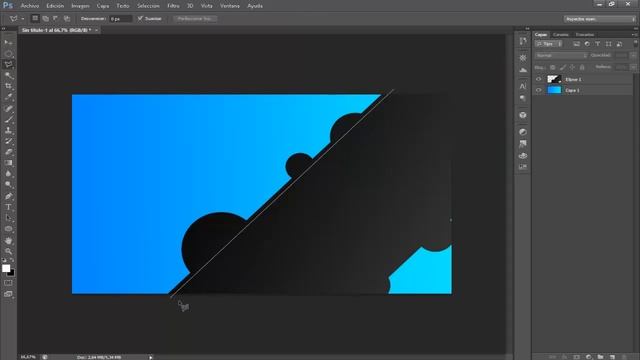Screen dimensions: 640x360
Task: Open the Imagen menu
Action: (x=80, y=6)
